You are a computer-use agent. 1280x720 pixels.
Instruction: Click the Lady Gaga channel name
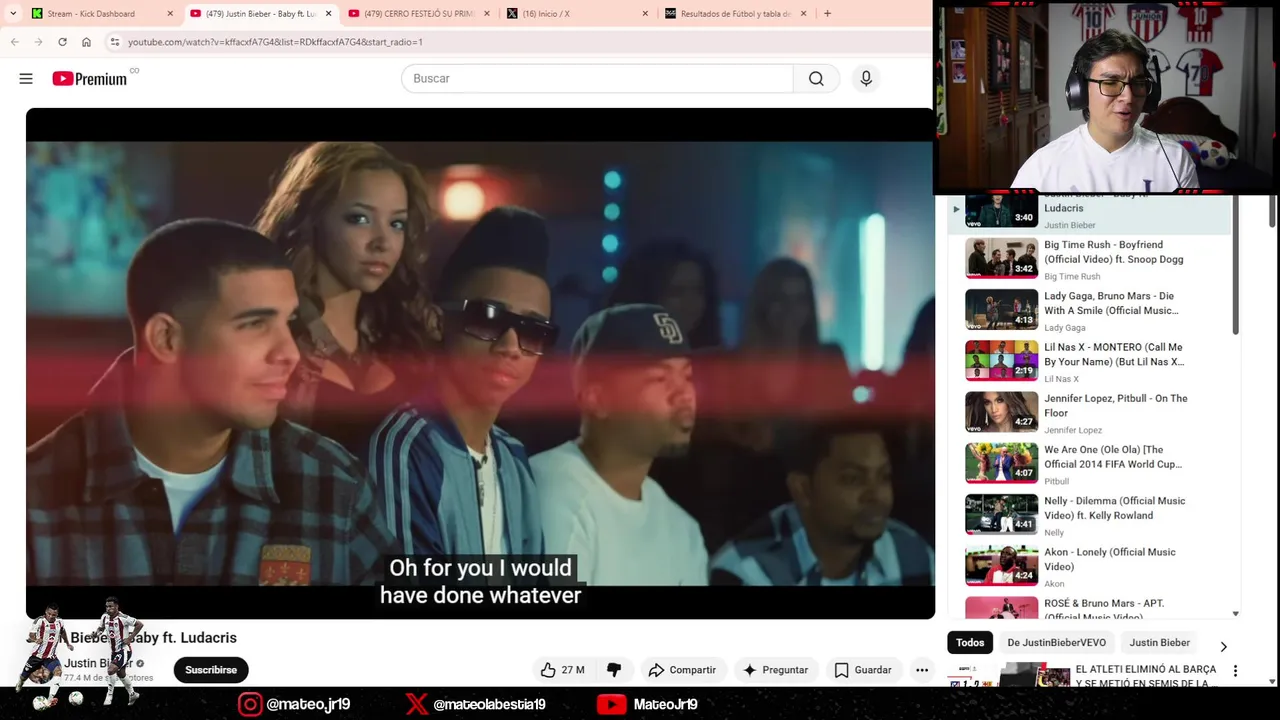coord(1064,328)
